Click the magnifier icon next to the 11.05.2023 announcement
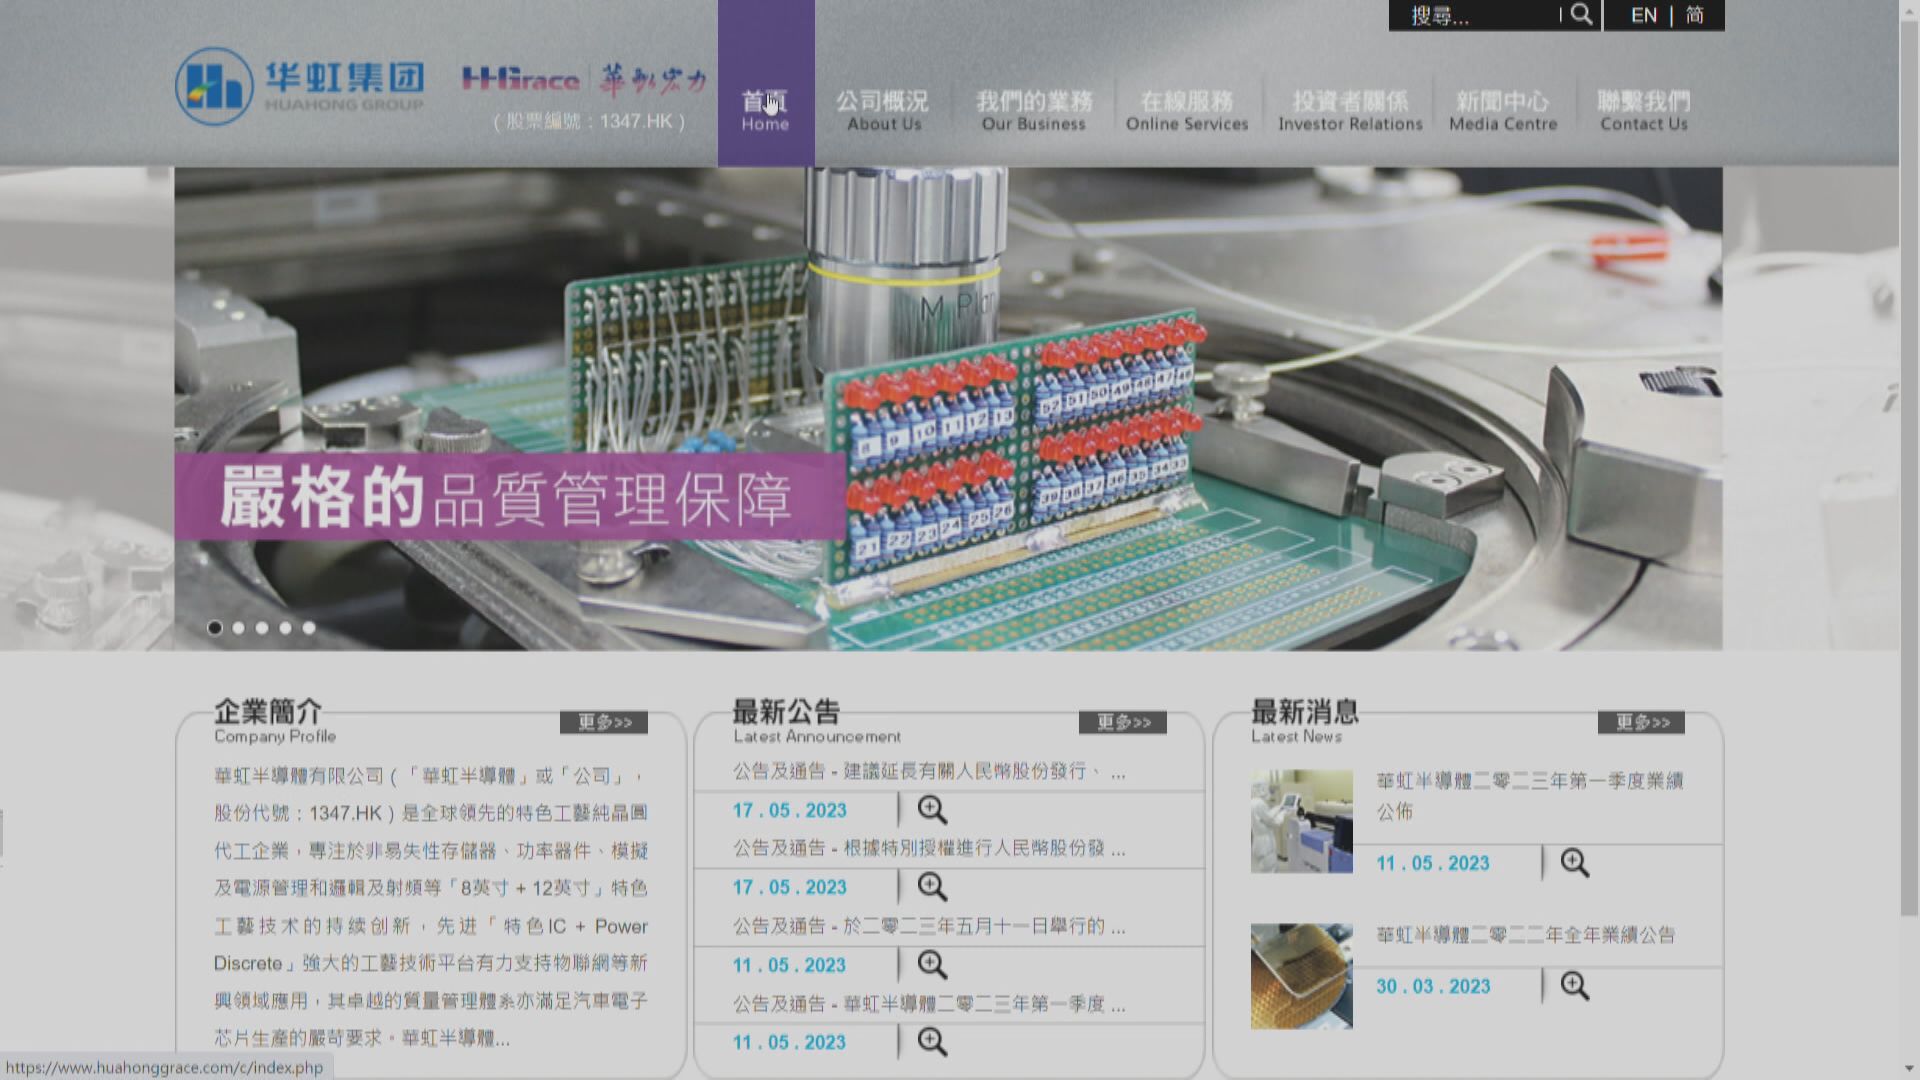This screenshot has height=1080, width=1920. click(x=933, y=963)
